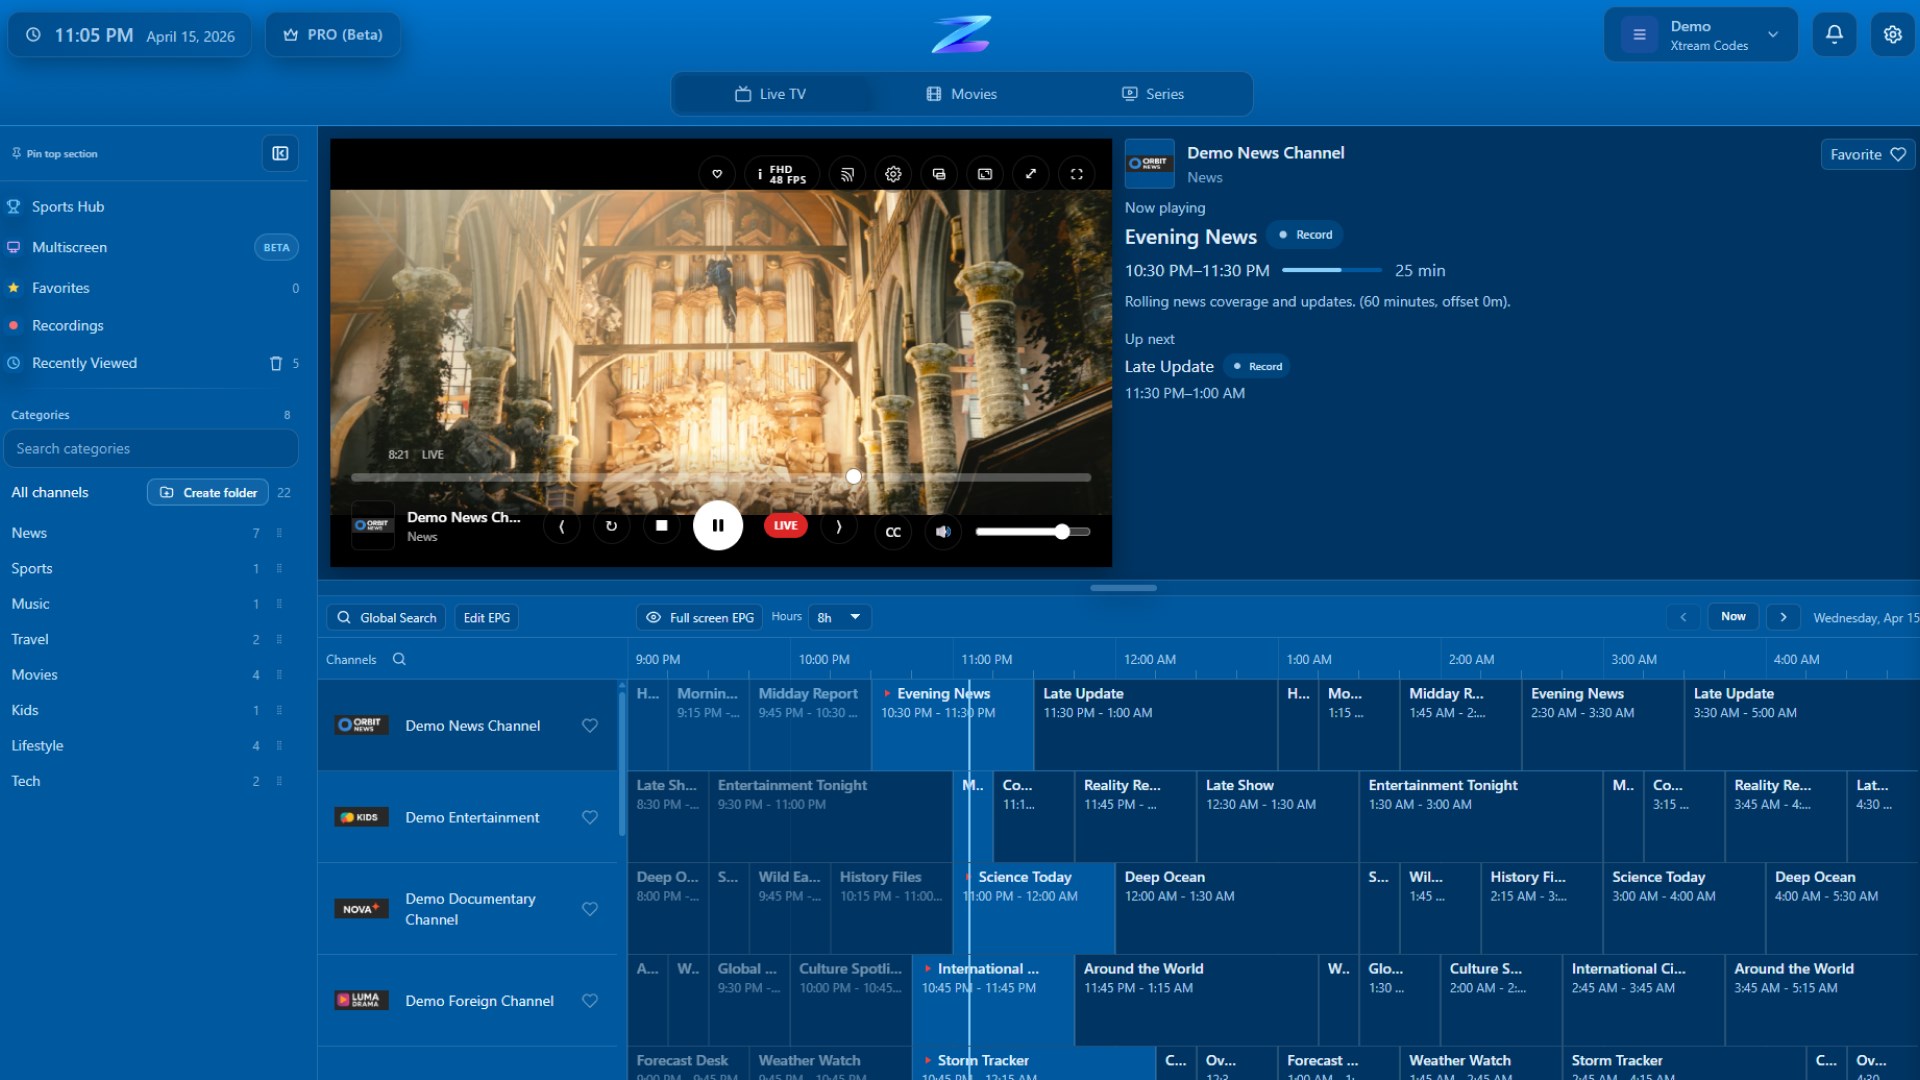This screenshot has height=1080, width=1920.
Task: Go to previous channel in player
Action: 562,526
